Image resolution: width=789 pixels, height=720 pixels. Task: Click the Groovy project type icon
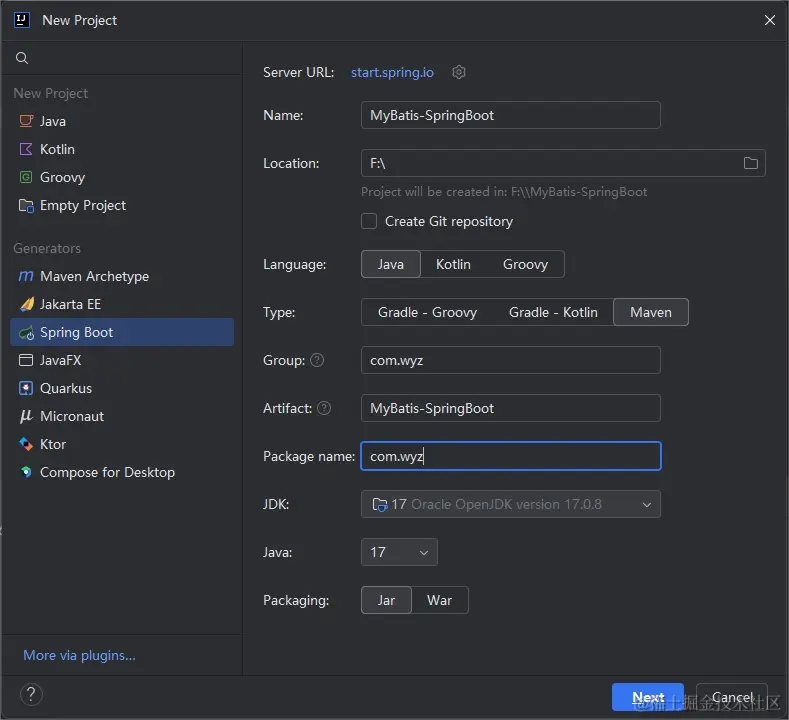click(x=26, y=177)
